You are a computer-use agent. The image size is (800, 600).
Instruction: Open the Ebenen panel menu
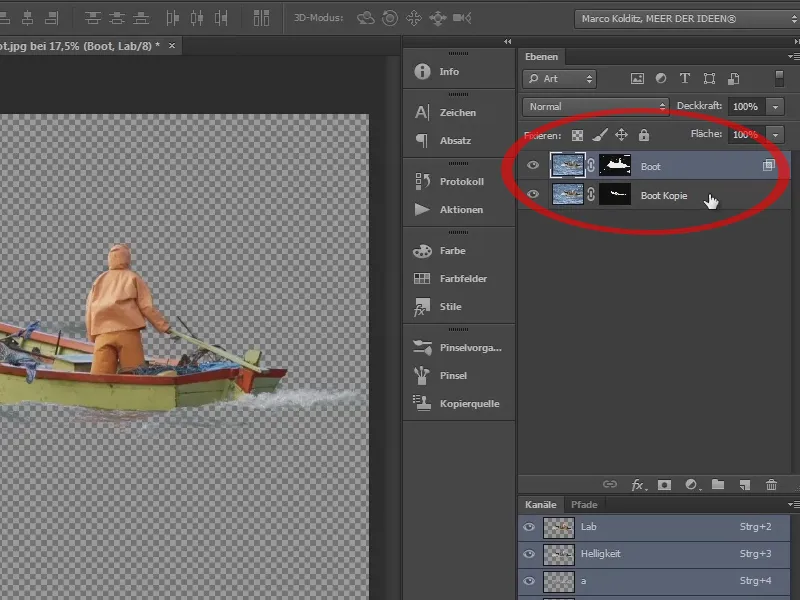click(793, 56)
